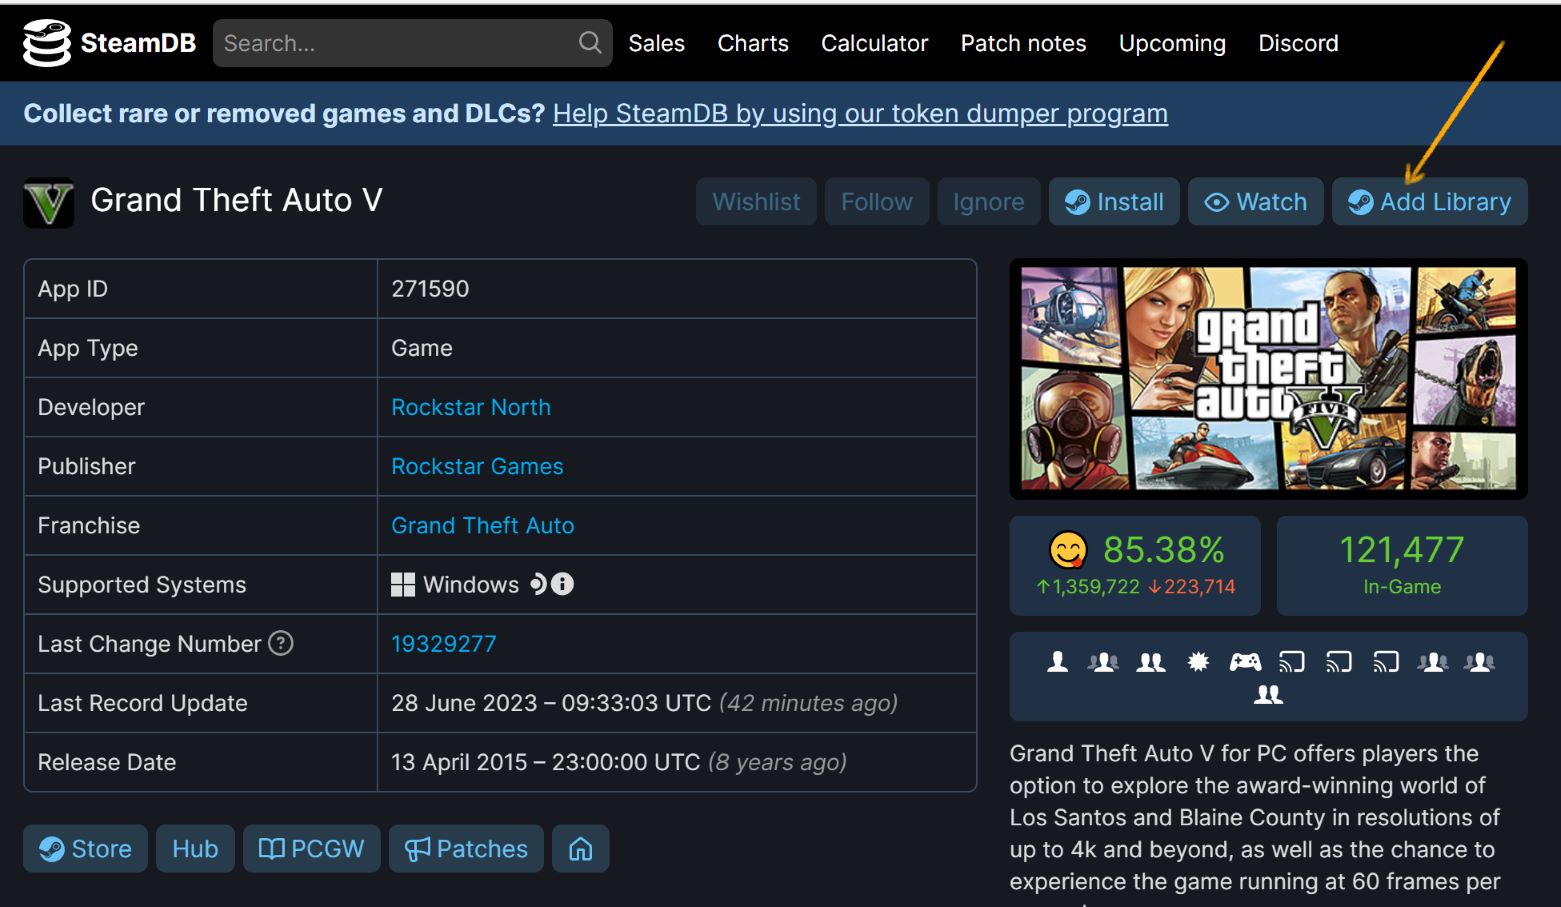Image resolution: width=1561 pixels, height=907 pixels.
Task: Click the info icon beside Windows
Action: (x=563, y=584)
